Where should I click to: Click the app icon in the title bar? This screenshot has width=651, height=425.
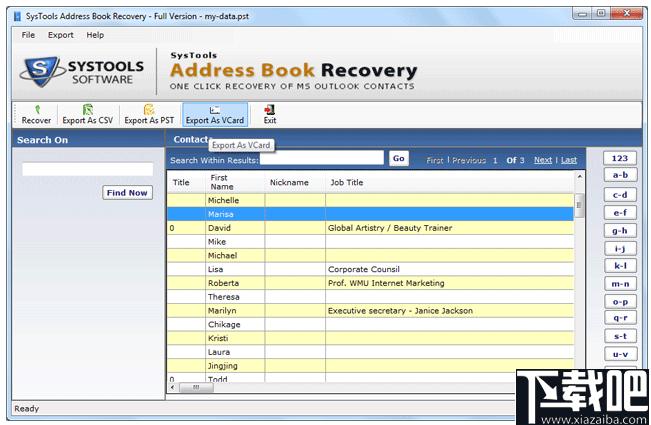point(17,16)
